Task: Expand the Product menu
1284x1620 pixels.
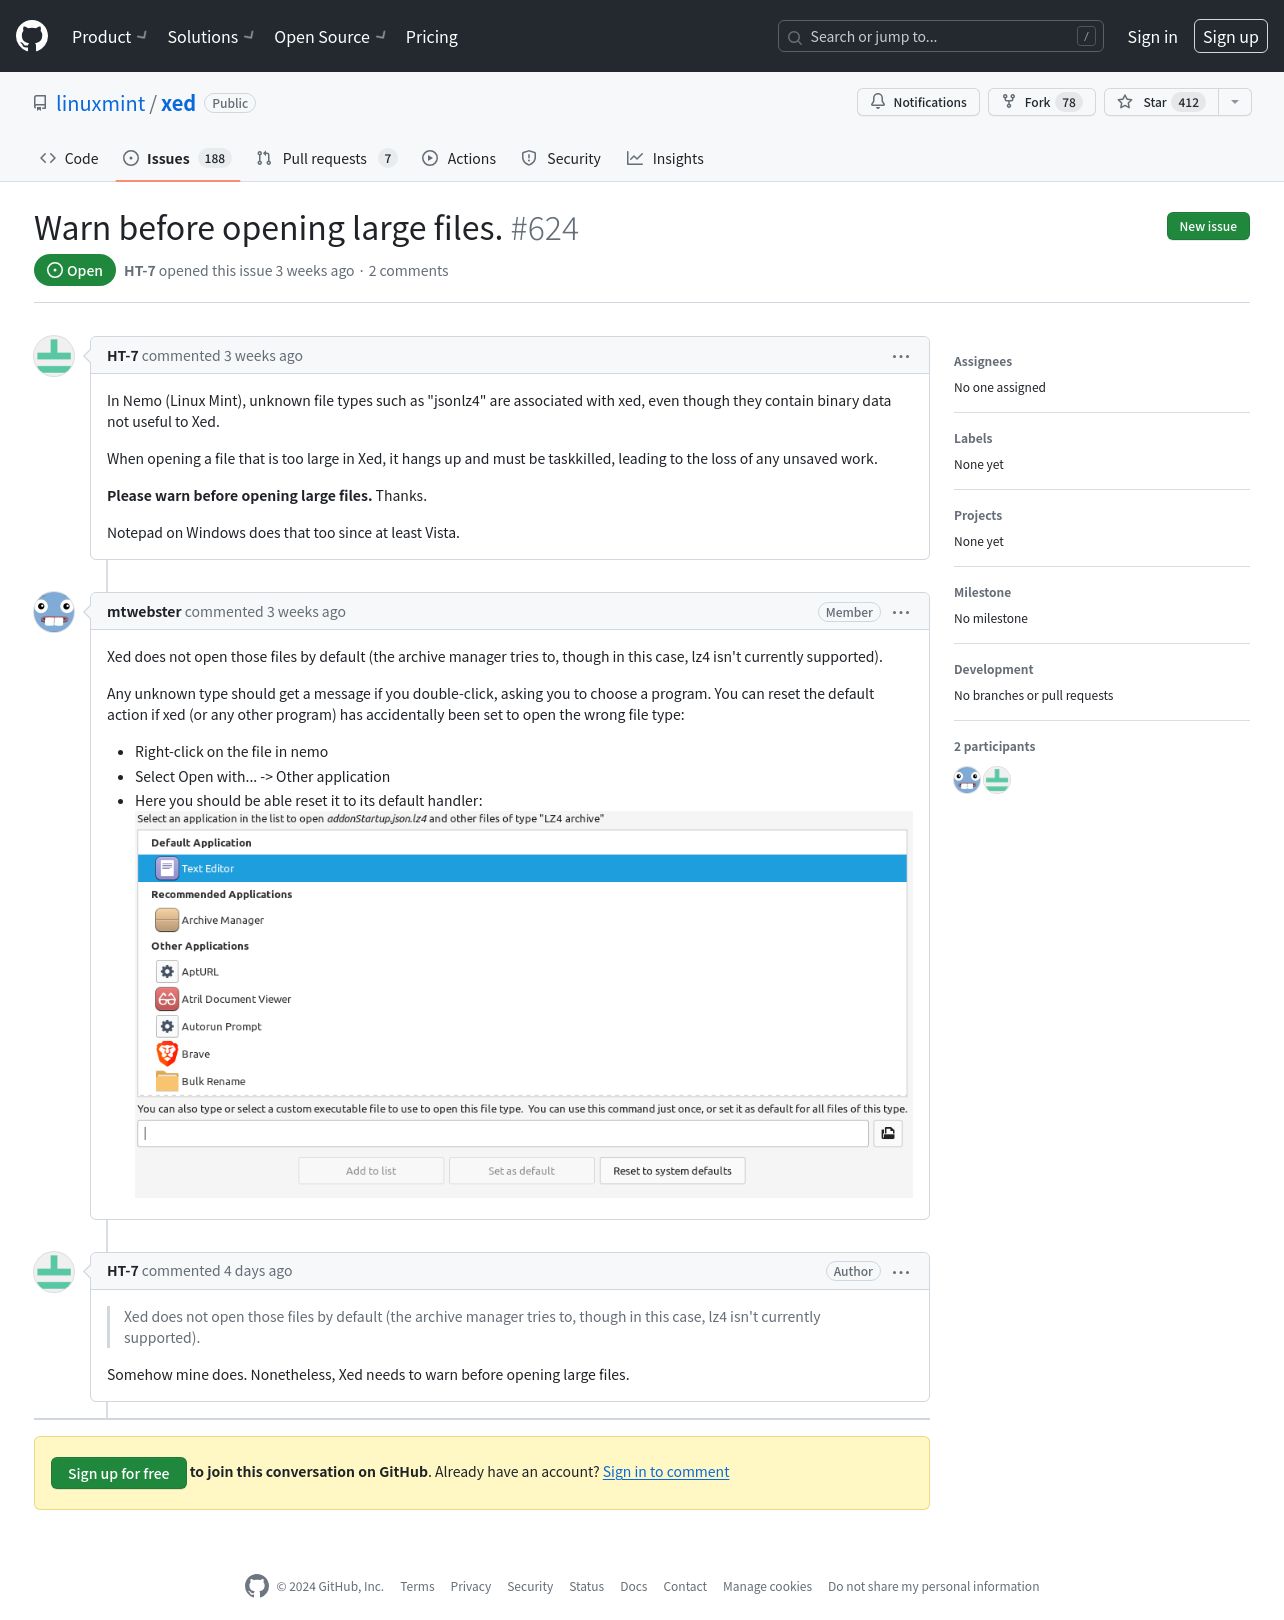Action: [109, 37]
